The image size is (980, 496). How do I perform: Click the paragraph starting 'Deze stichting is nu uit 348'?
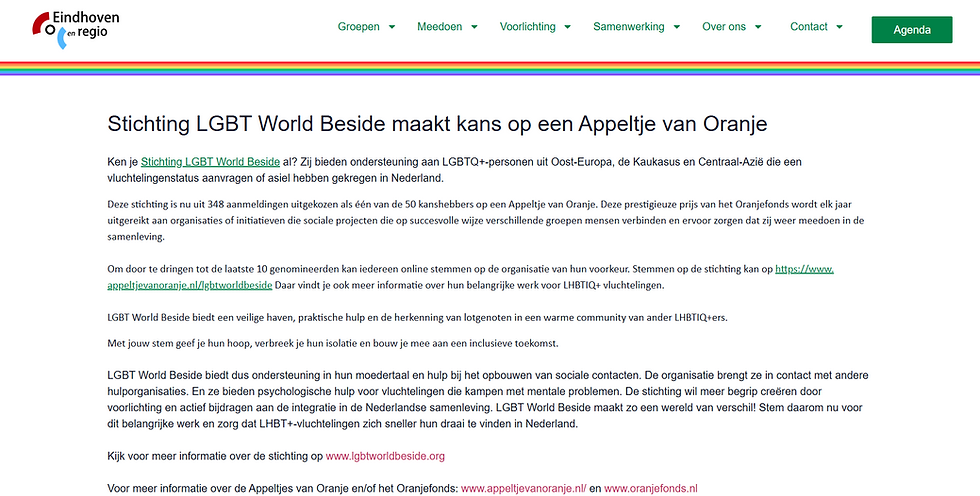click(x=487, y=221)
